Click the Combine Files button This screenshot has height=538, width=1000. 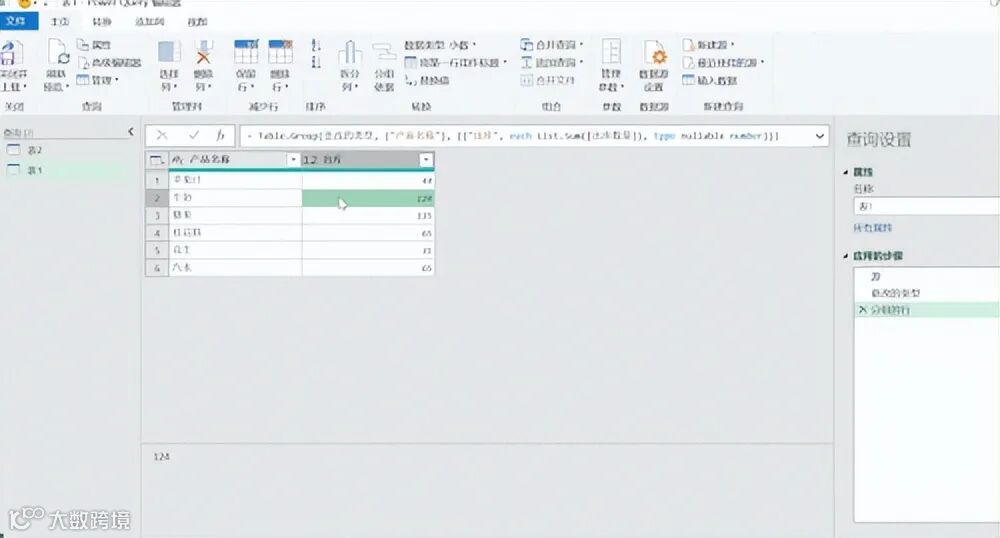(548, 80)
